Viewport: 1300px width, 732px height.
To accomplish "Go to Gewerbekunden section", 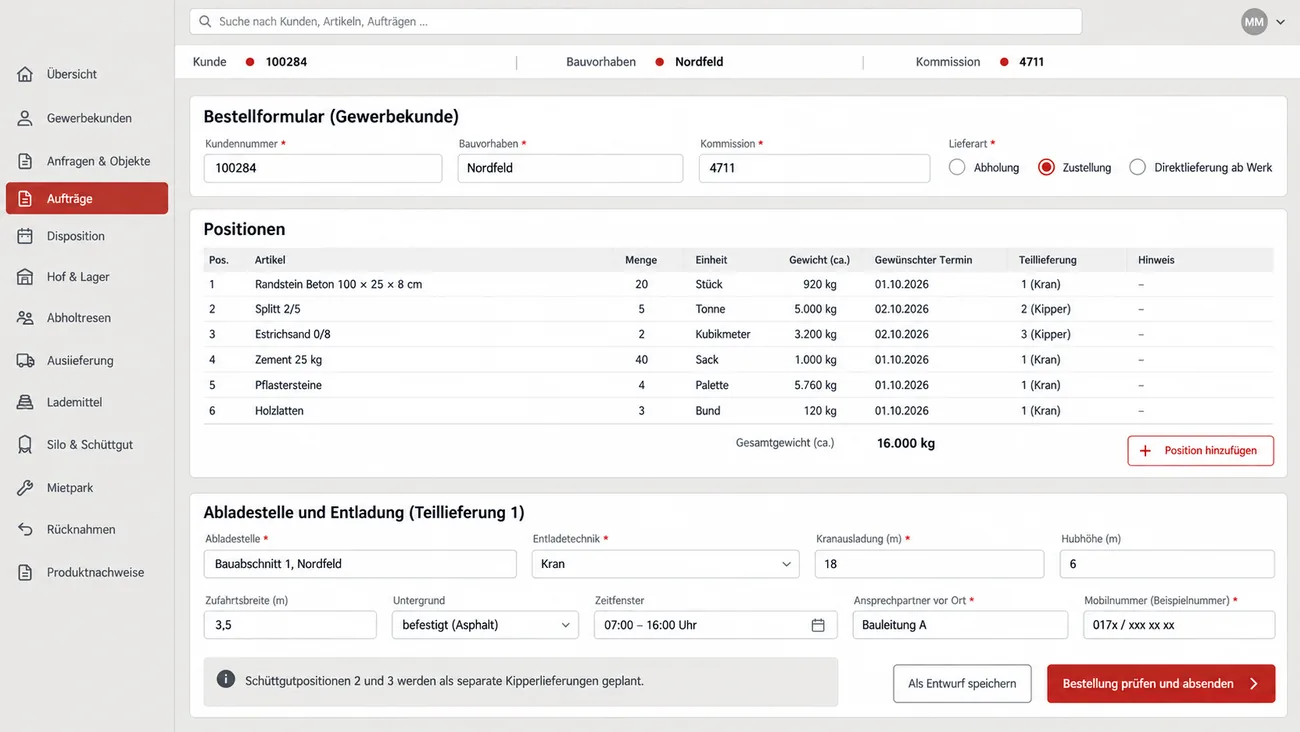I will point(86,118).
